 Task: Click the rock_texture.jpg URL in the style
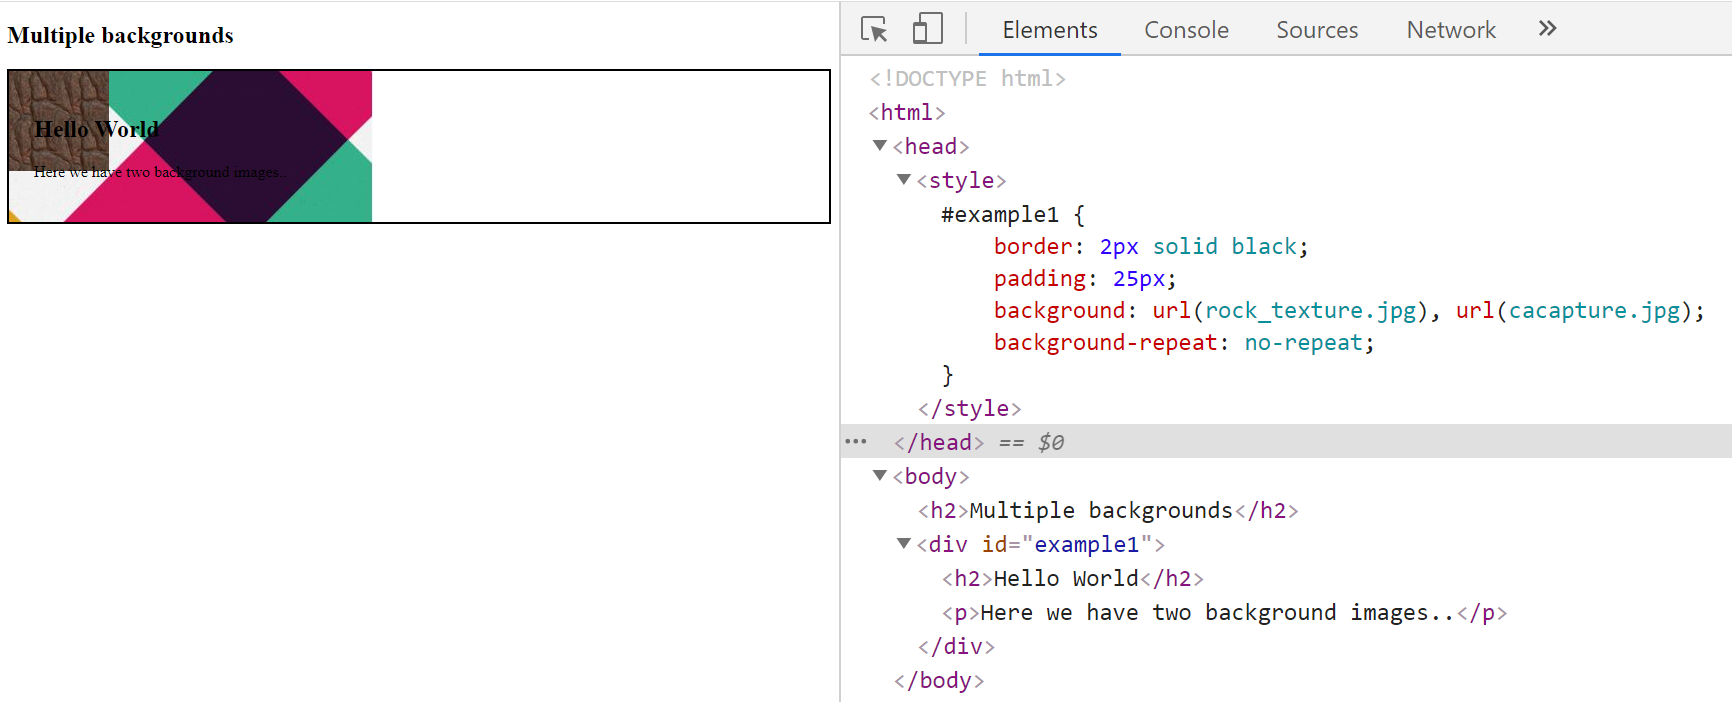coord(1310,311)
